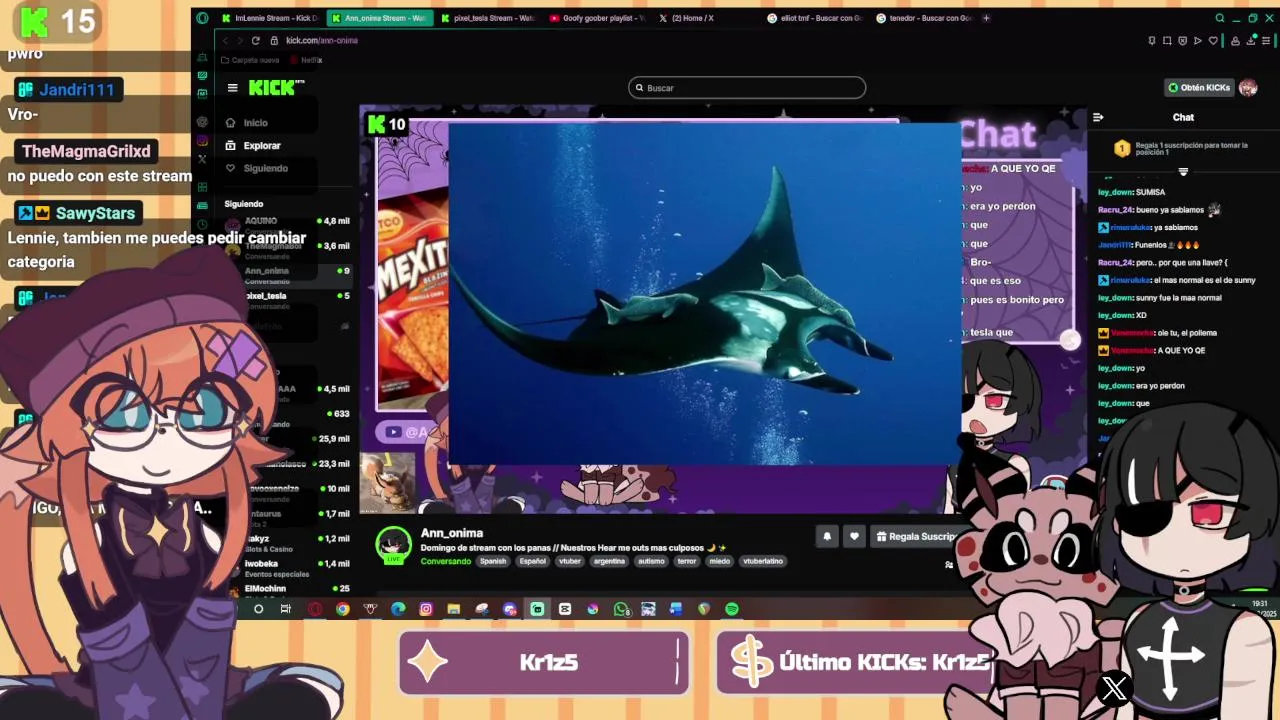Reload the page in browser toolbar

pos(256,40)
